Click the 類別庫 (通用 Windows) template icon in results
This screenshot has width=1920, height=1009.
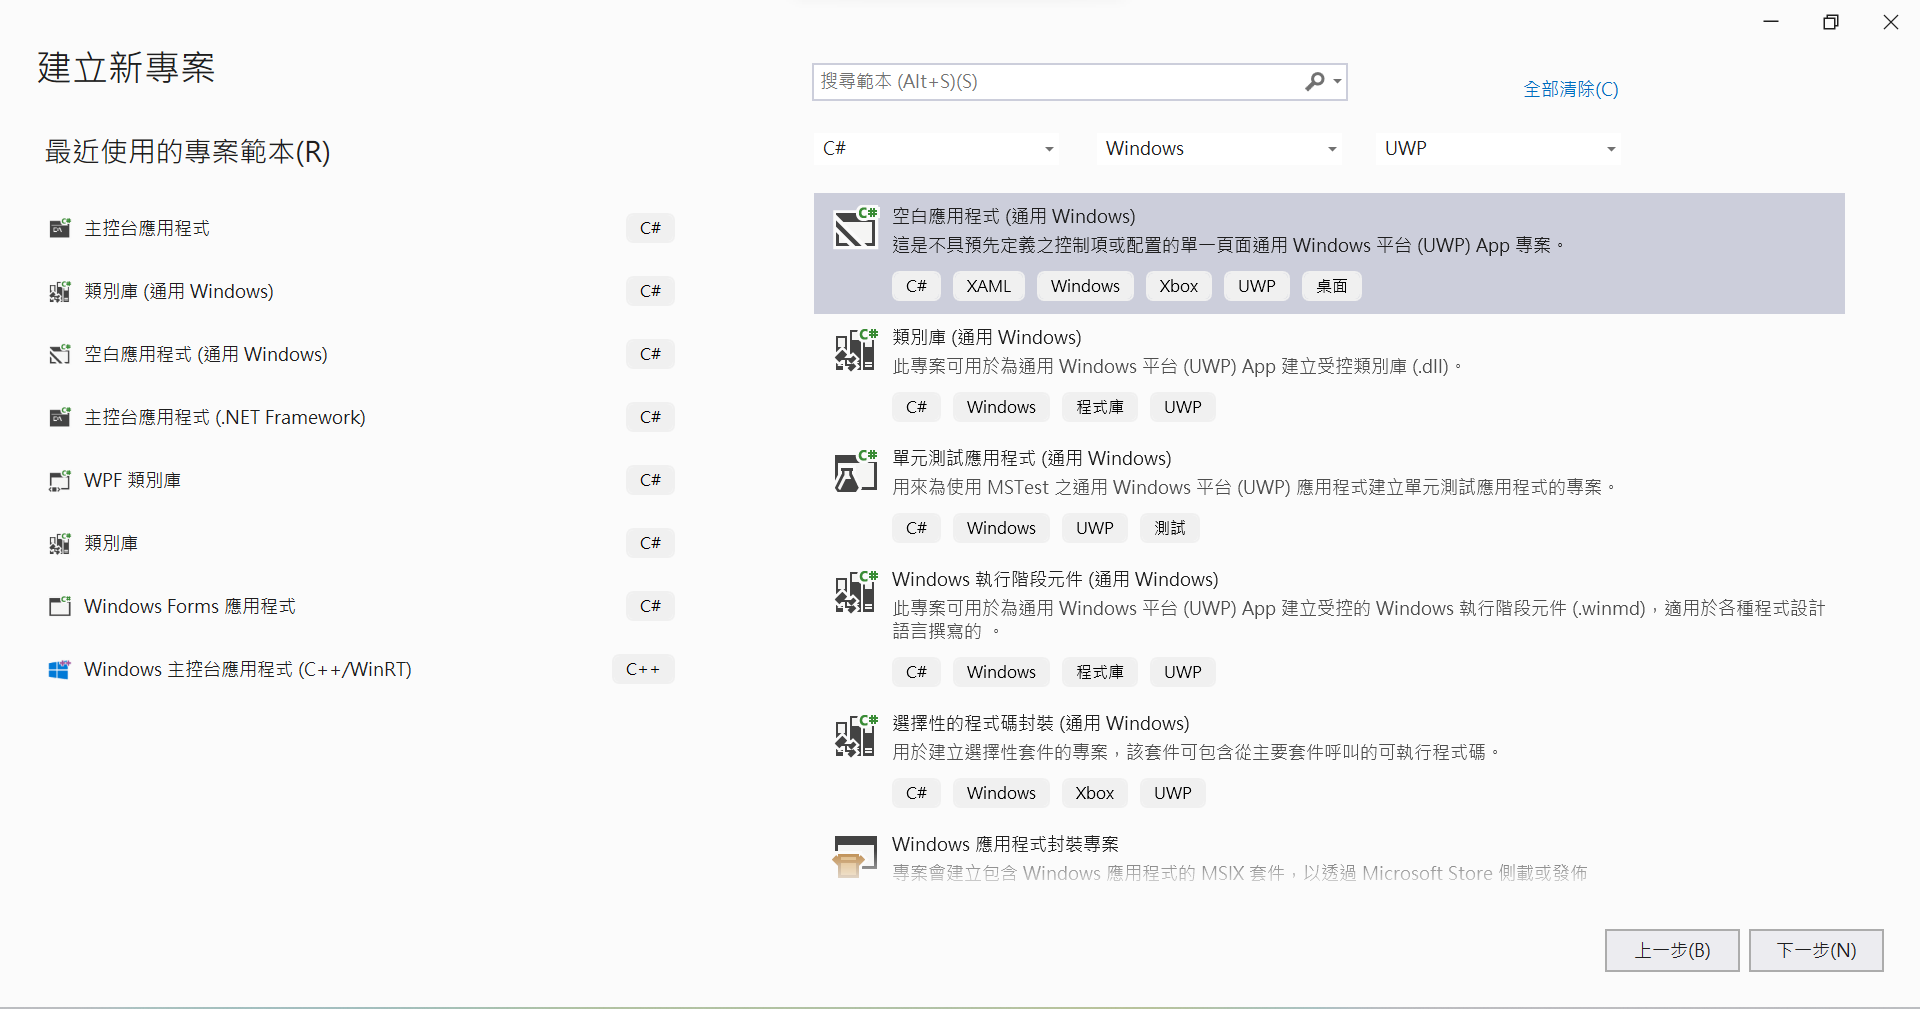(x=856, y=349)
